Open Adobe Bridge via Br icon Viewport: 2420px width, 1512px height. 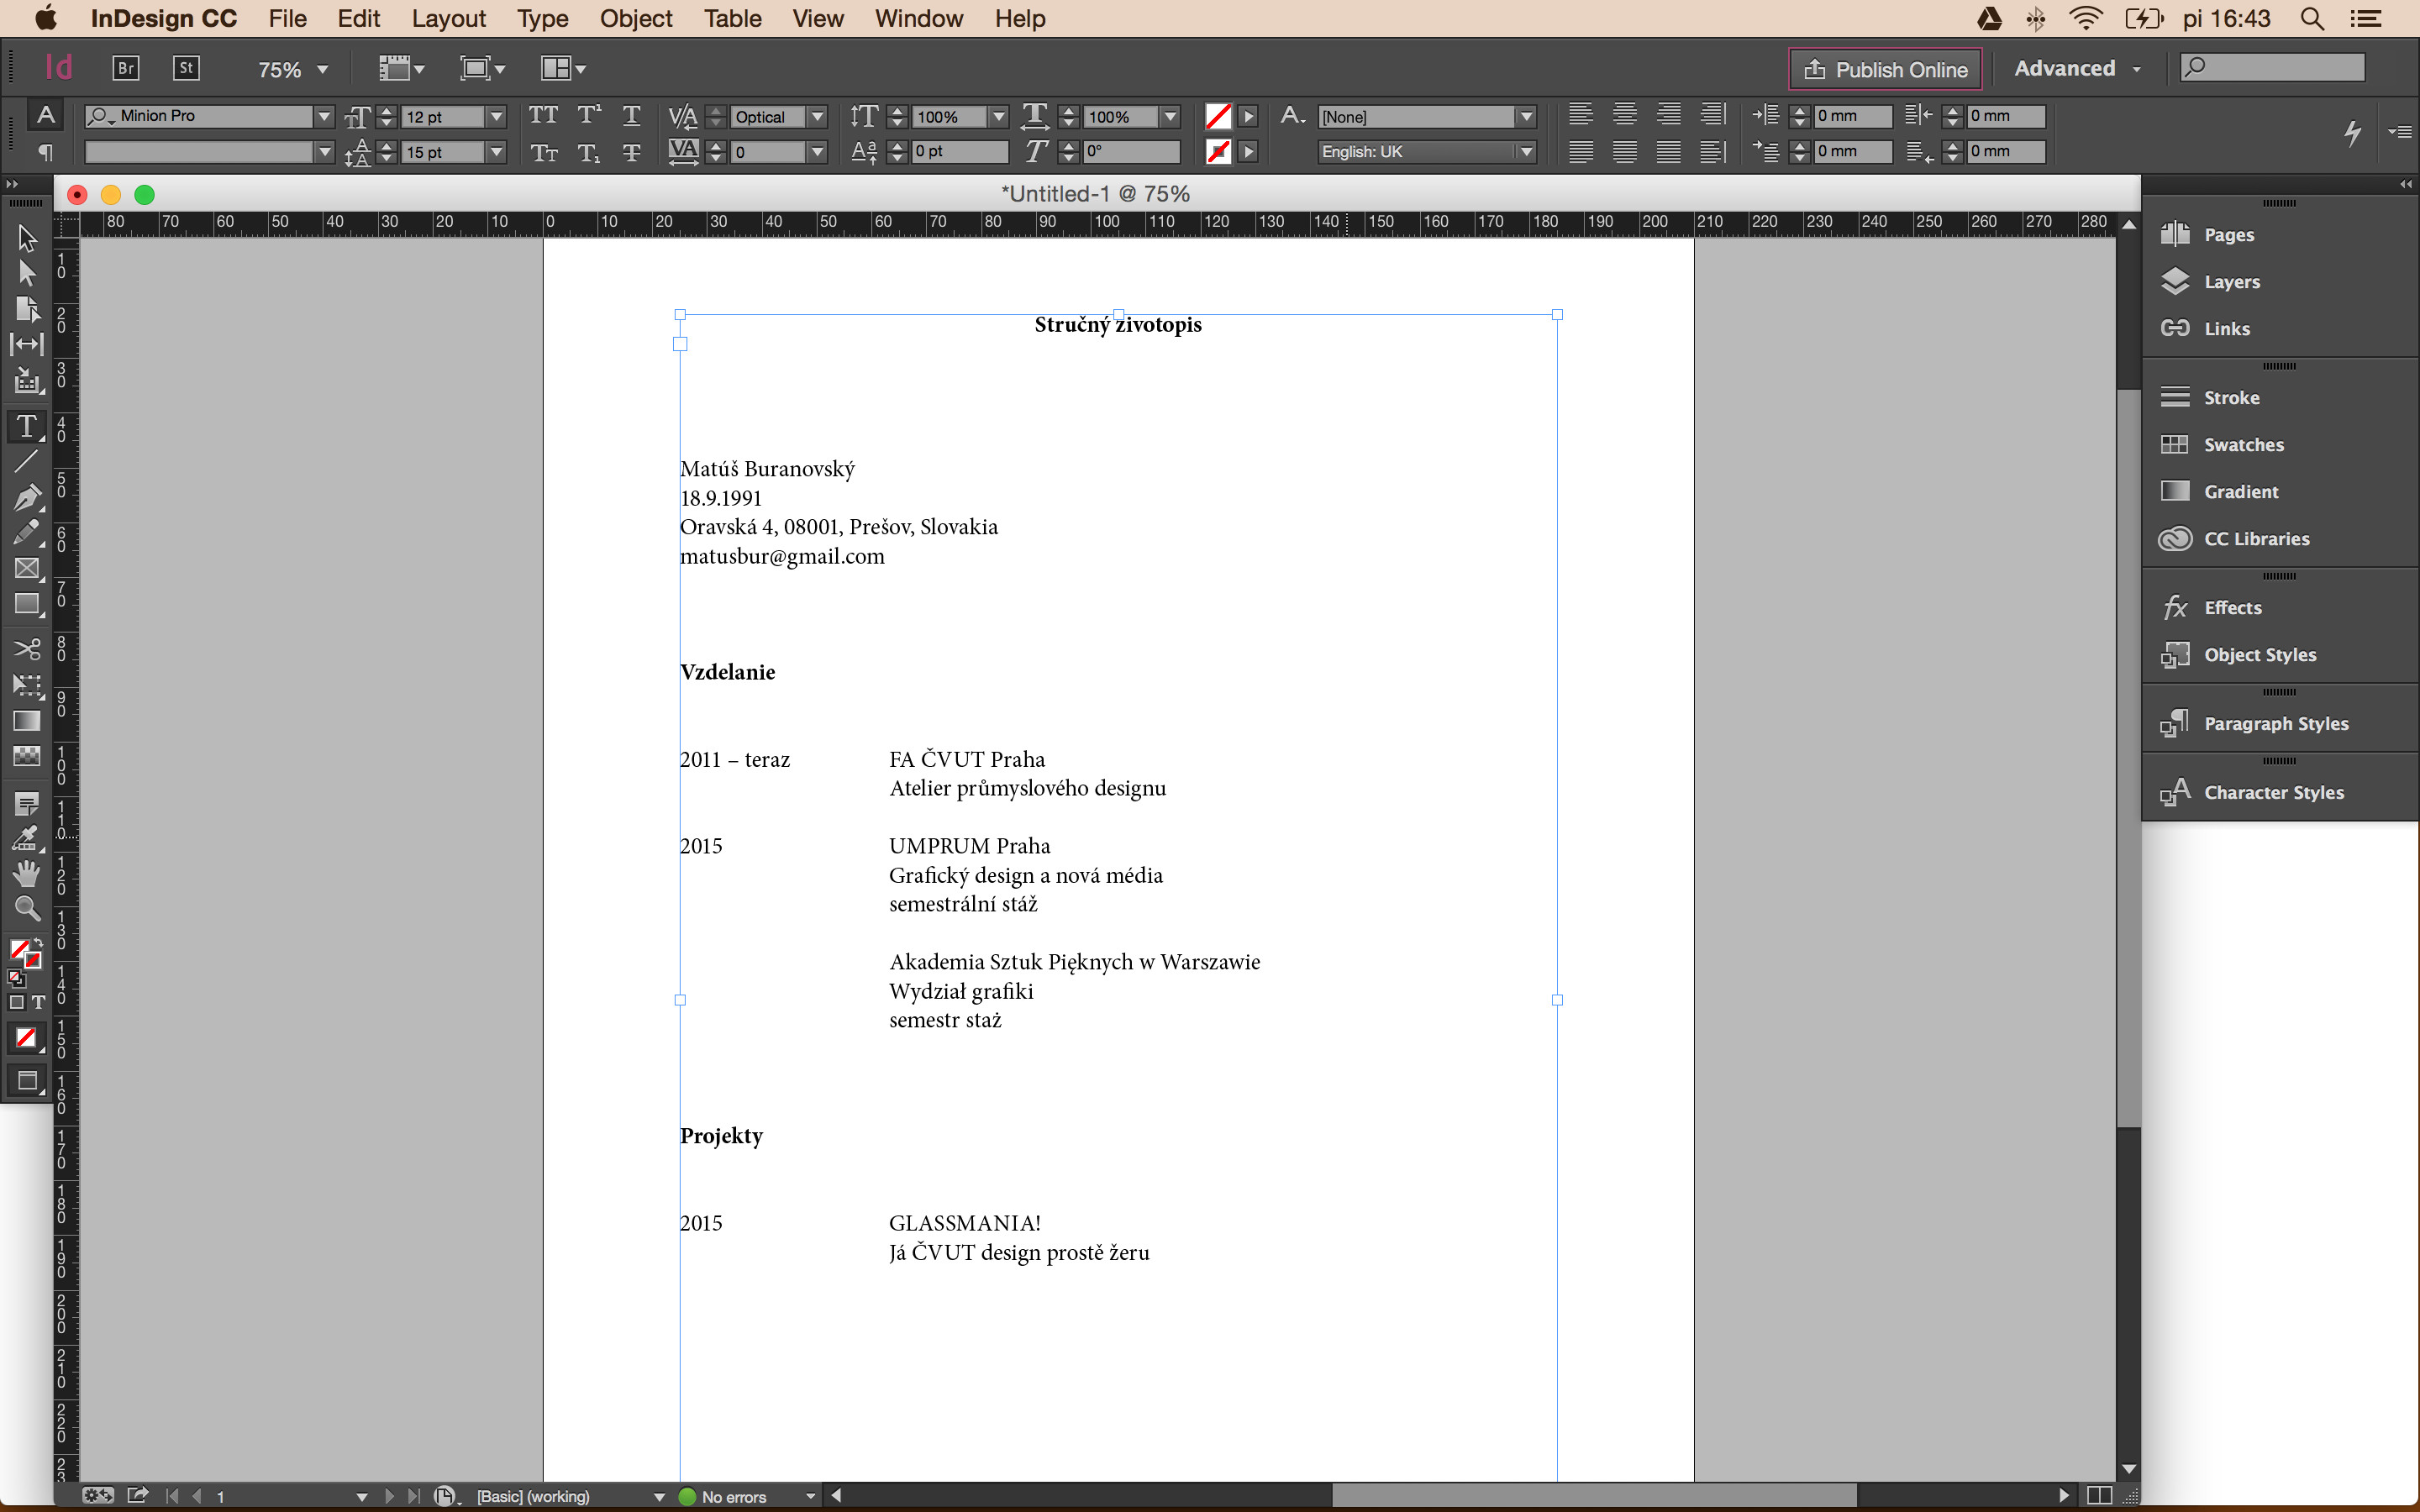(125, 68)
